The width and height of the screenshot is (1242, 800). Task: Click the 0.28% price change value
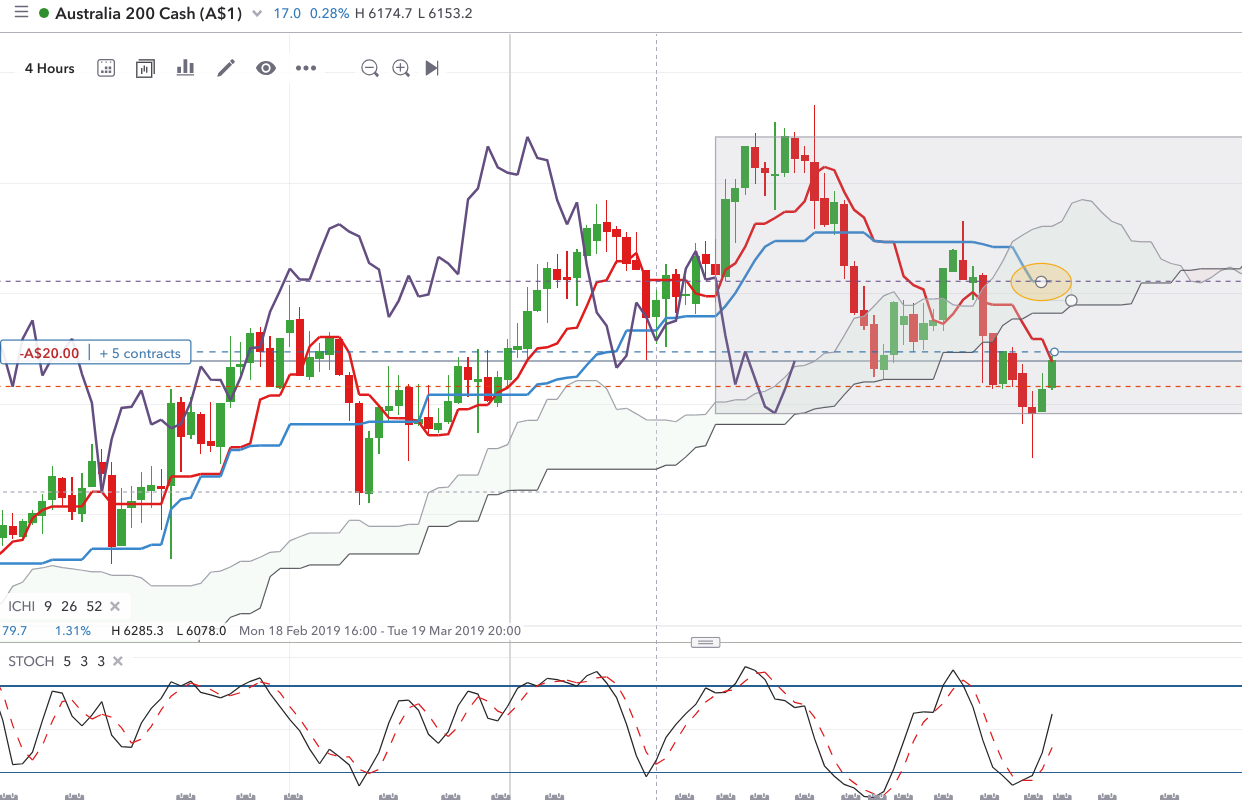[x=329, y=14]
